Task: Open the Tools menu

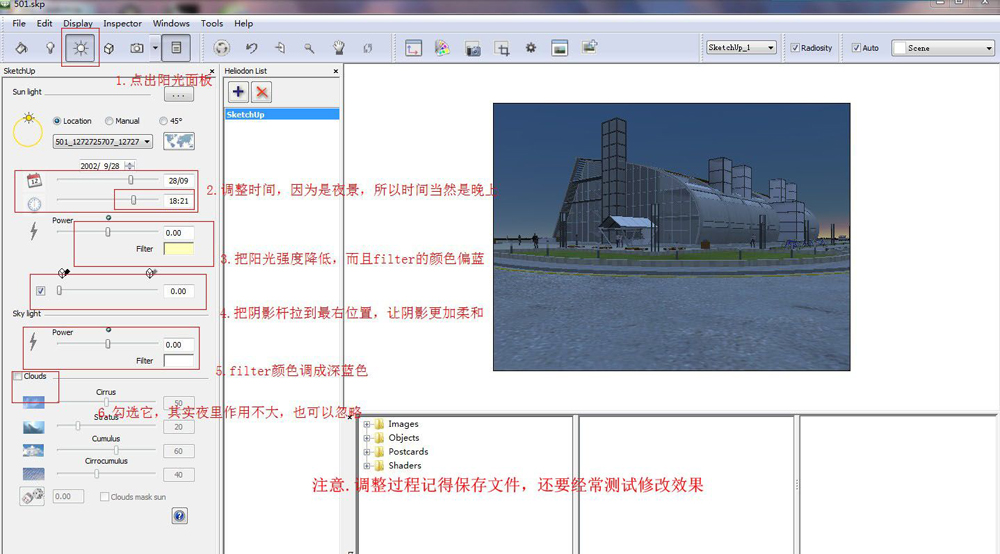Action: click(212, 23)
